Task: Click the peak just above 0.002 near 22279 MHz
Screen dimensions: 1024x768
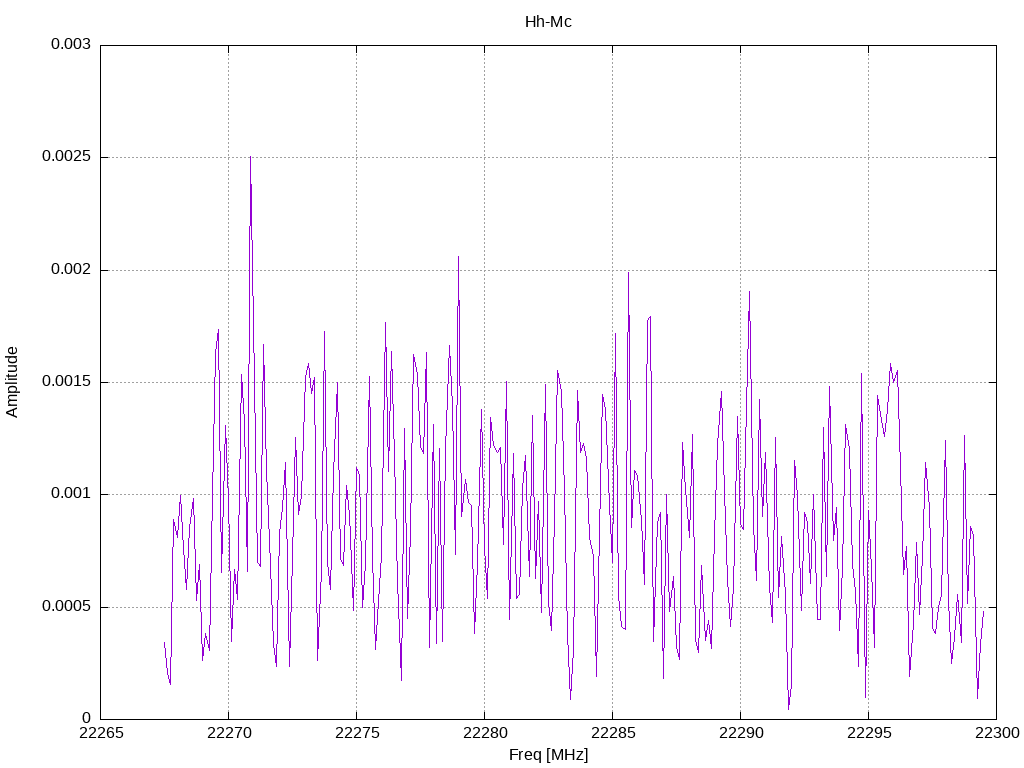Action: click(x=458, y=257)
